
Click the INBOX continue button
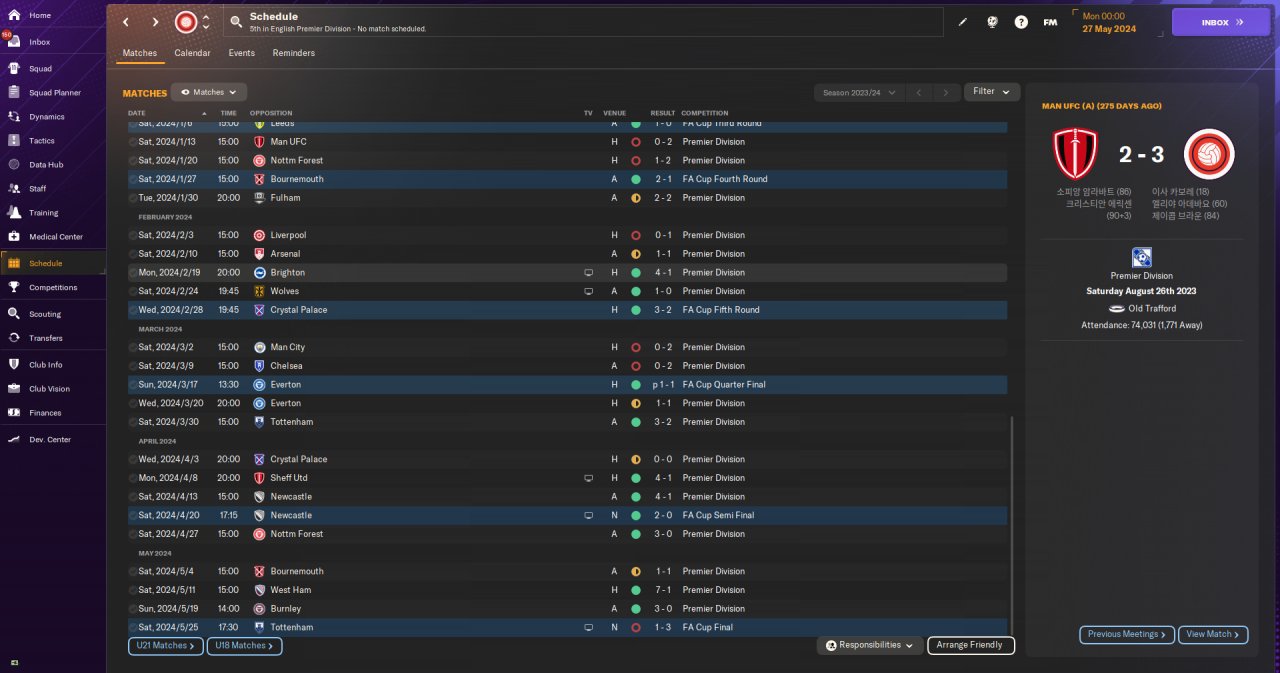[1221, 22]
